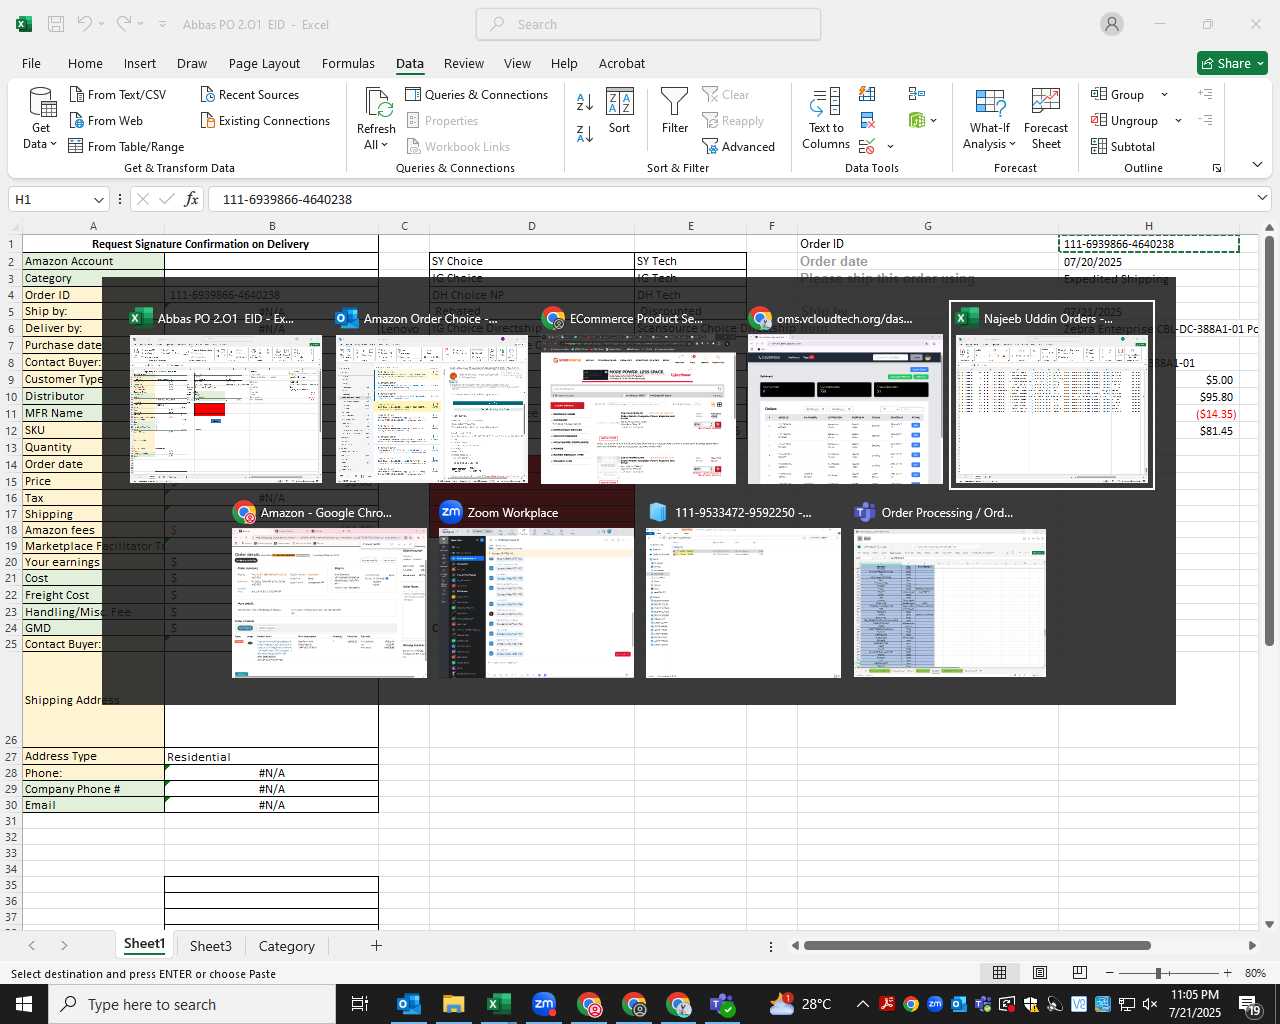The width and height of the screenshot is (1280, 1024).
Task: Open the notification center
Action: coord(1250,1004)
